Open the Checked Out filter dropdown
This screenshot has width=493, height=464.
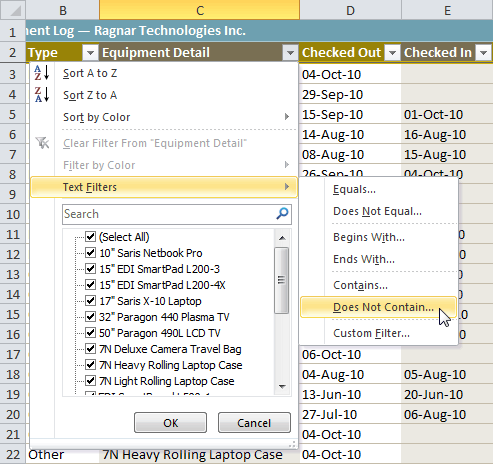tap(392, 52)
